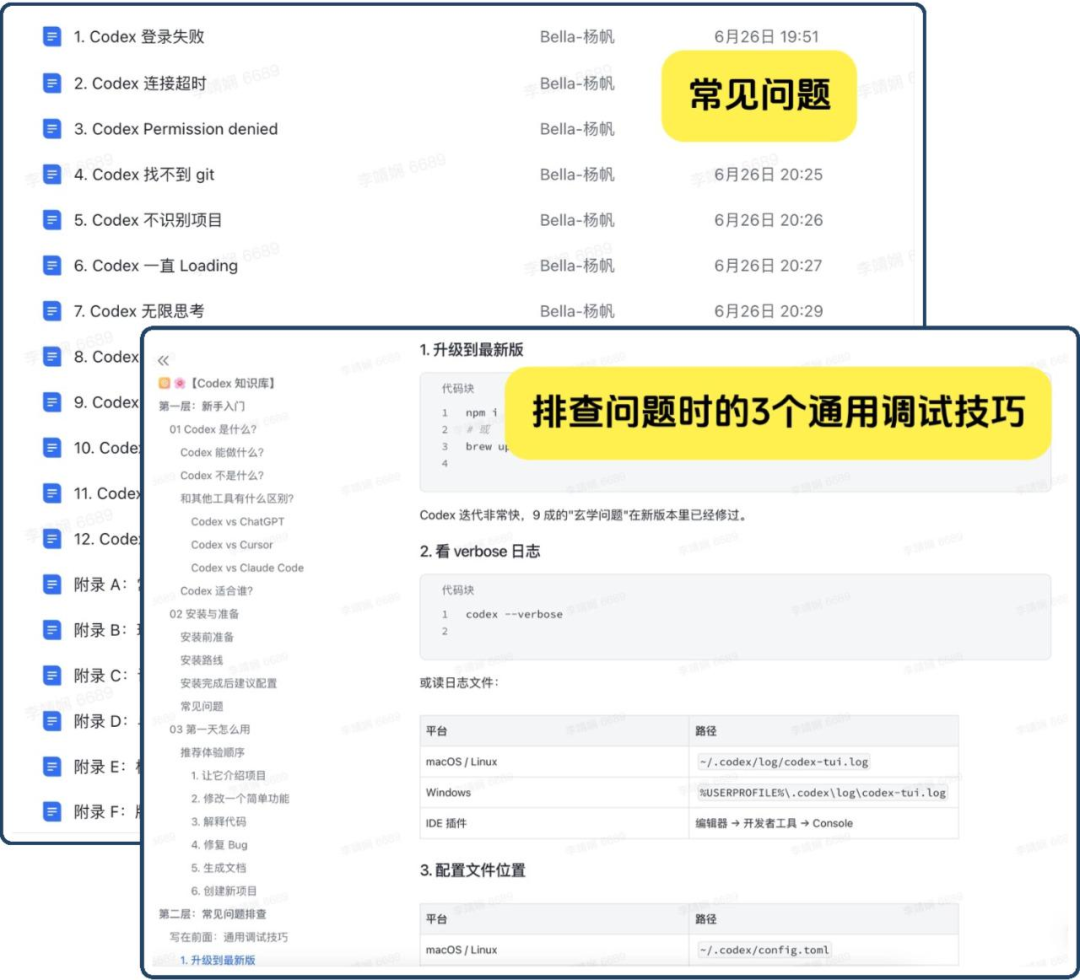The width and height of the screenshot is (1080, 980).
Task: Click the document icon of row 11
Action: (52, 493)
